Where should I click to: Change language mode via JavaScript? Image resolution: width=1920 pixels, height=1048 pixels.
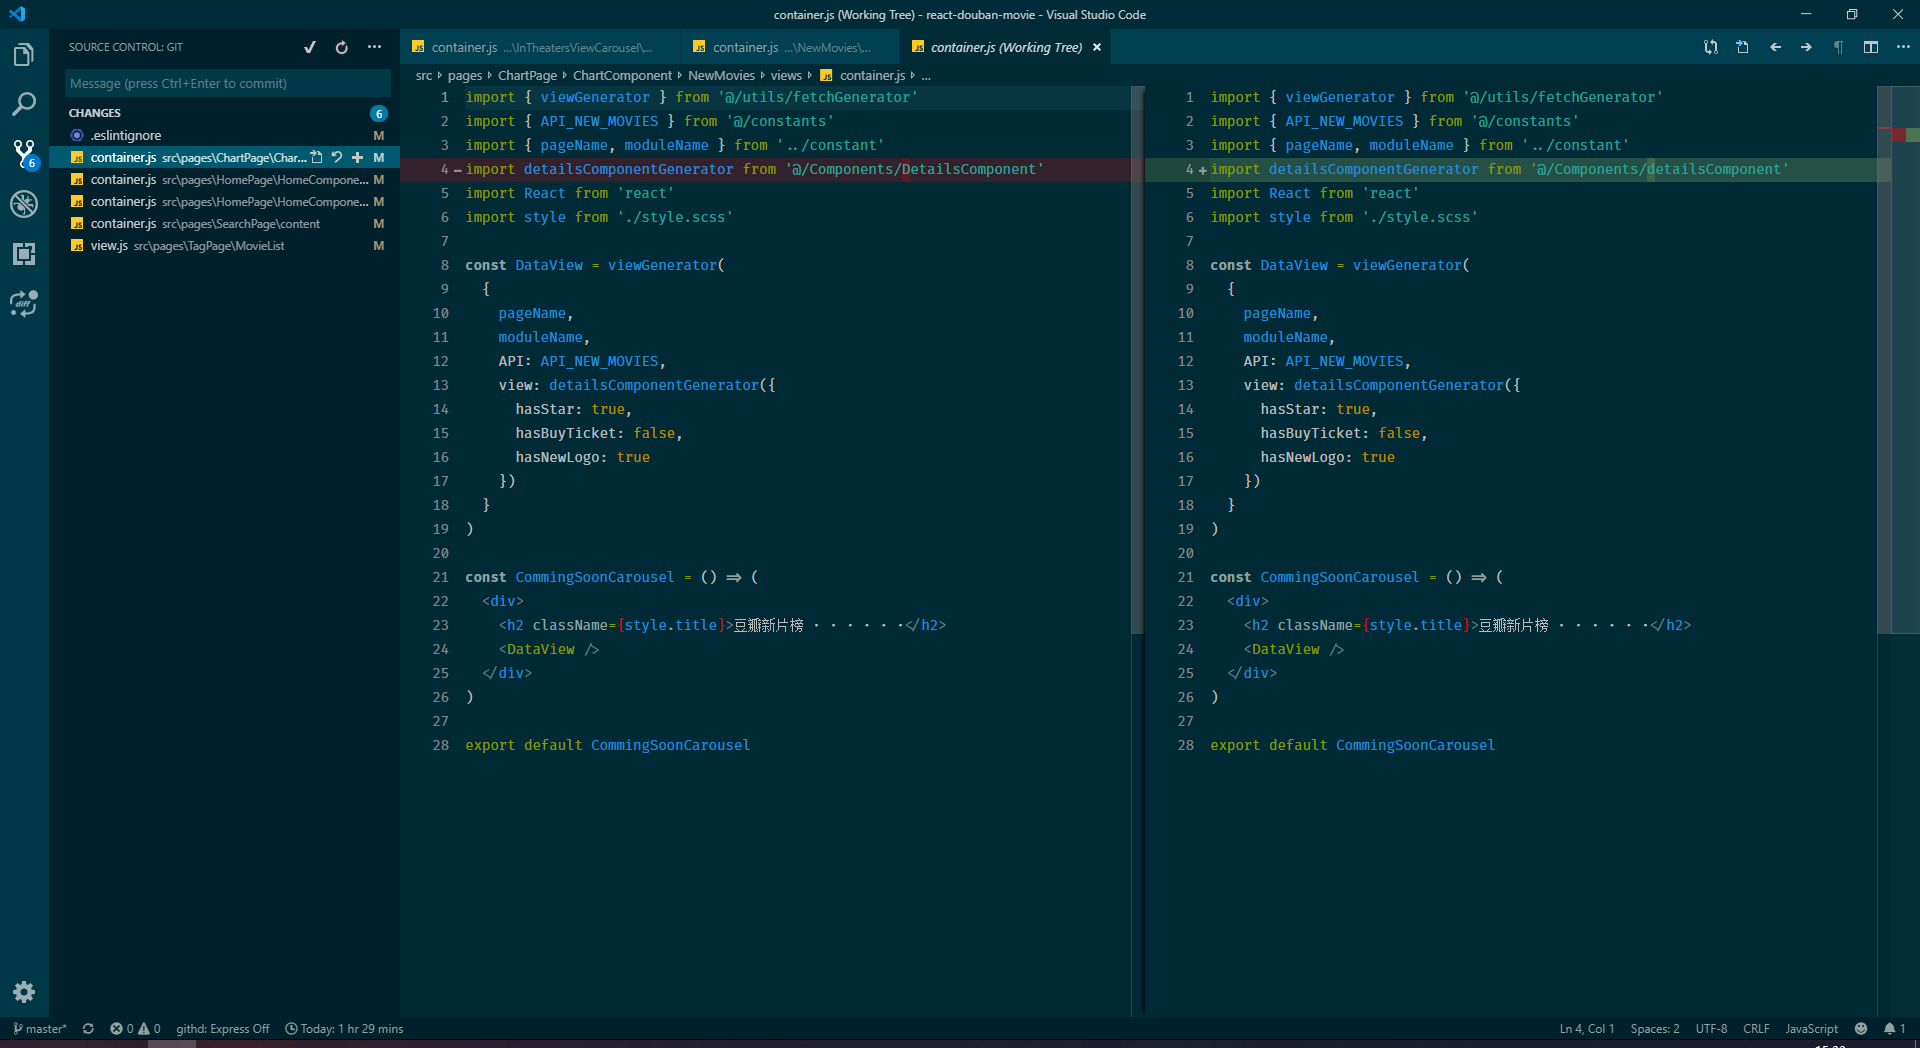coord(1811,1028)
